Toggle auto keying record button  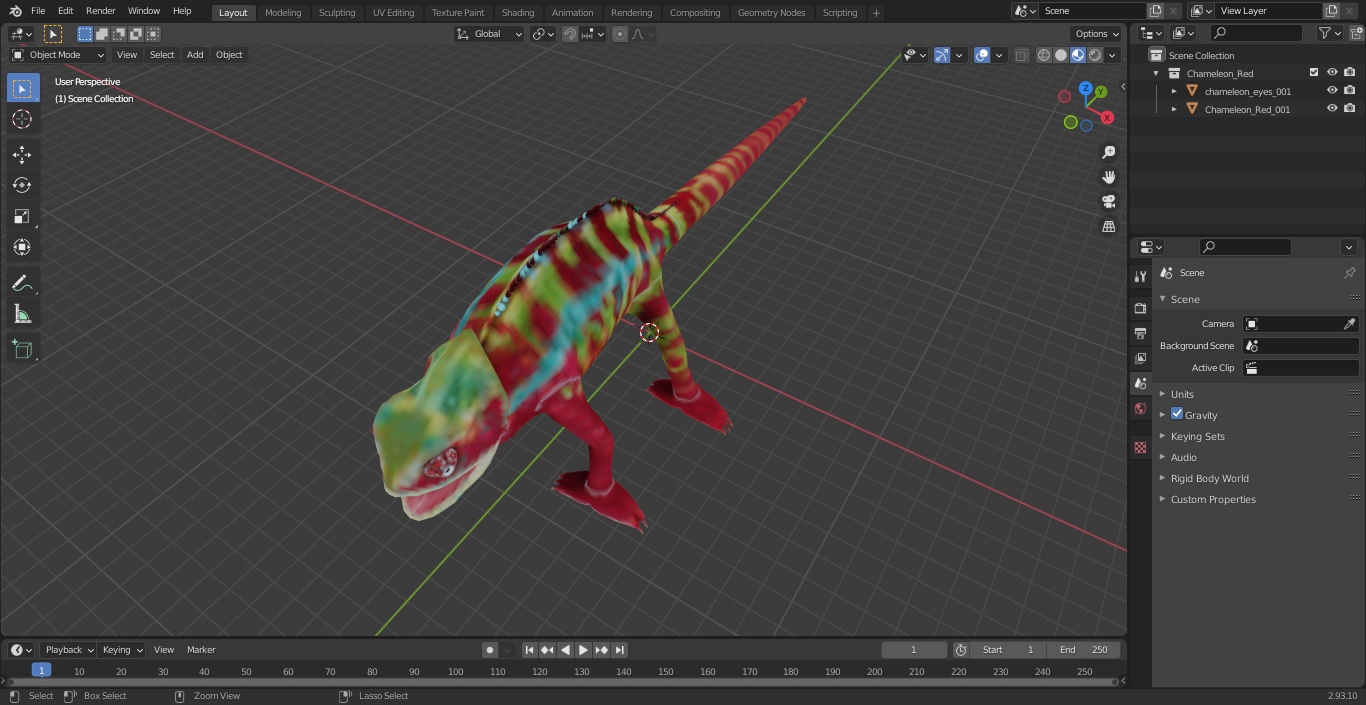click(x=490, y=650)
